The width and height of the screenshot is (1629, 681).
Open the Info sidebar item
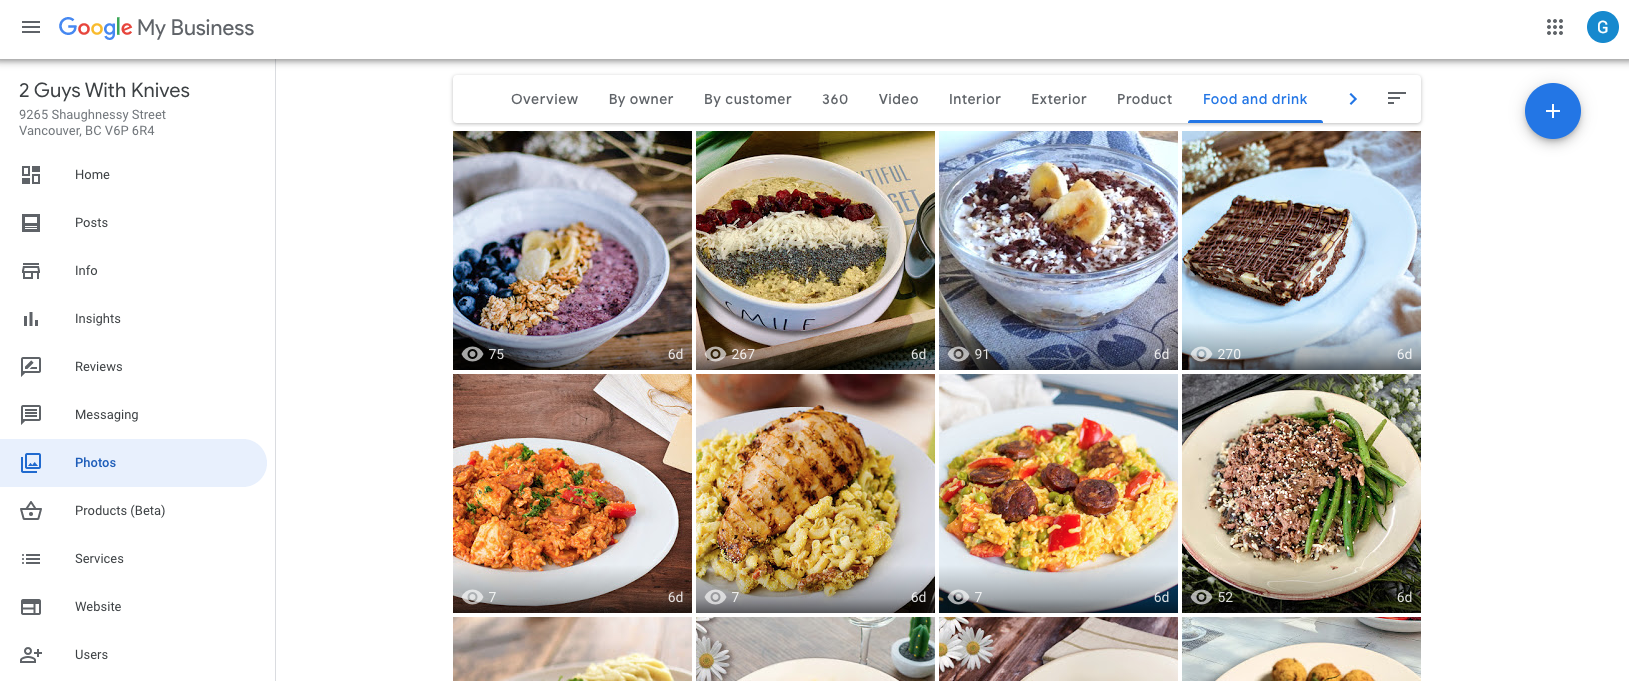click(86, 271)
